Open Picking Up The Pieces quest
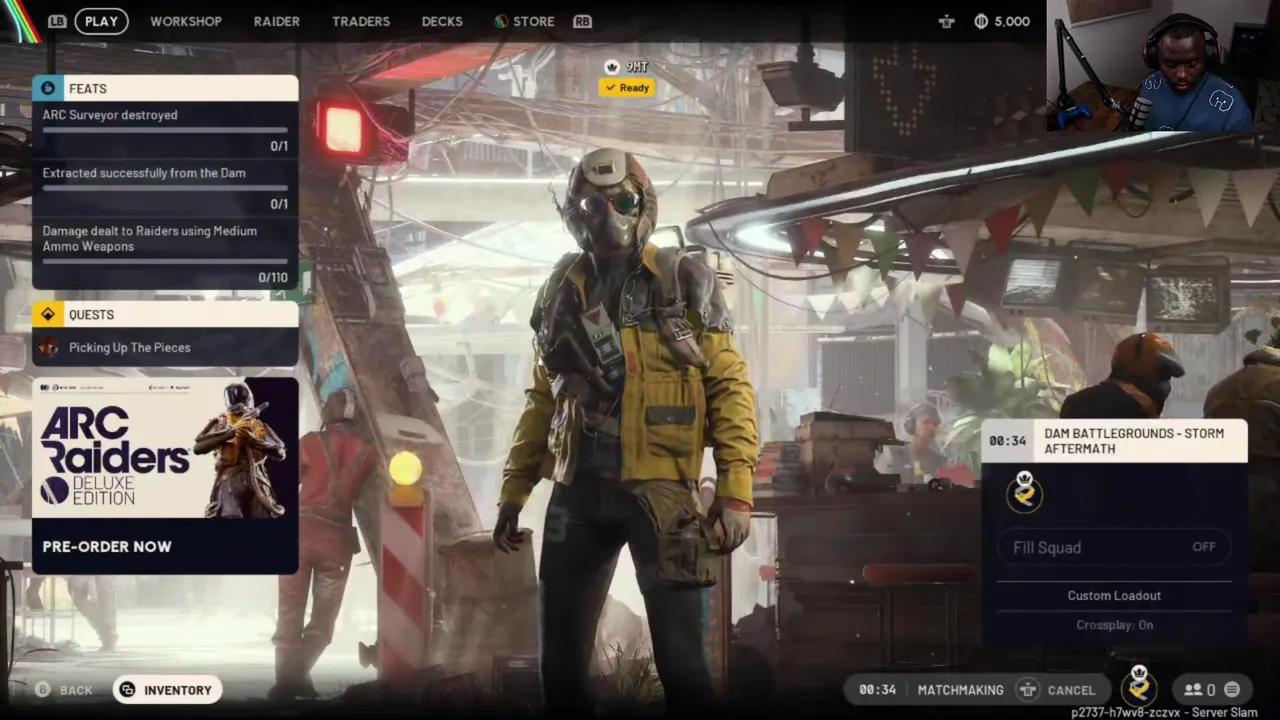Viewport: 1280px width, 720px height. [x=165, y=347]
